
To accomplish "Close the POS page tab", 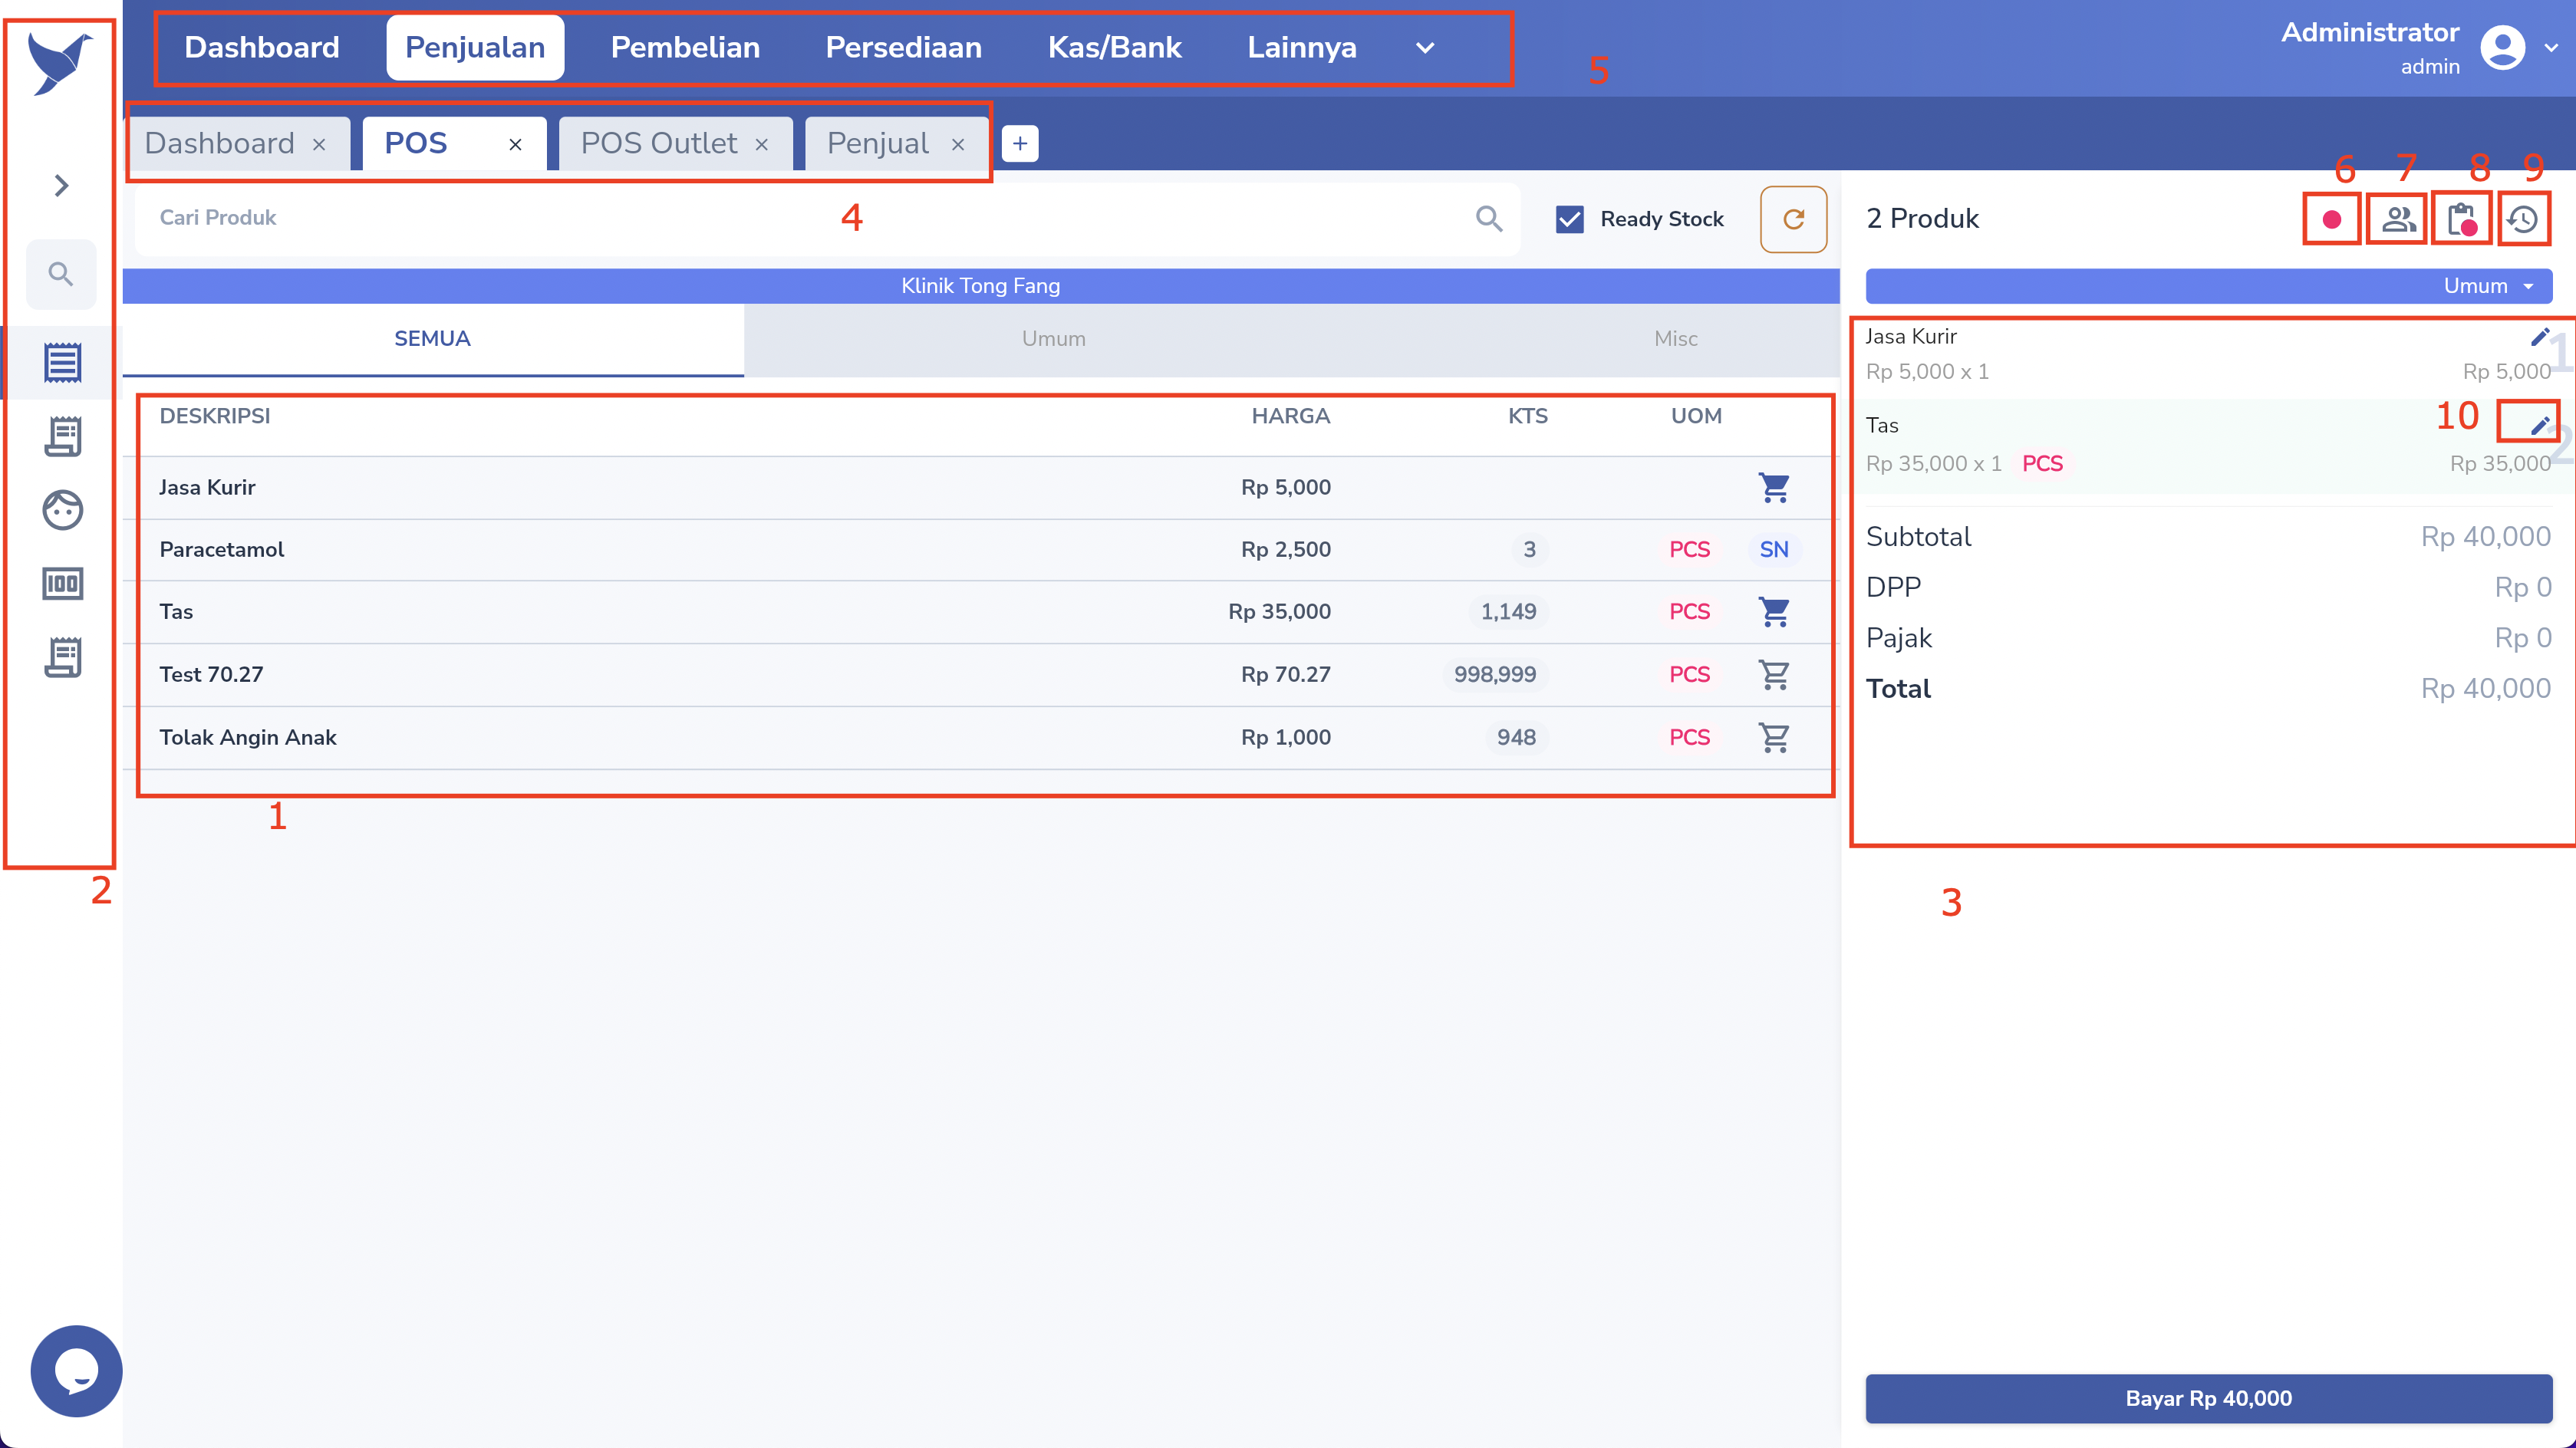I will [x=515, y=144].
